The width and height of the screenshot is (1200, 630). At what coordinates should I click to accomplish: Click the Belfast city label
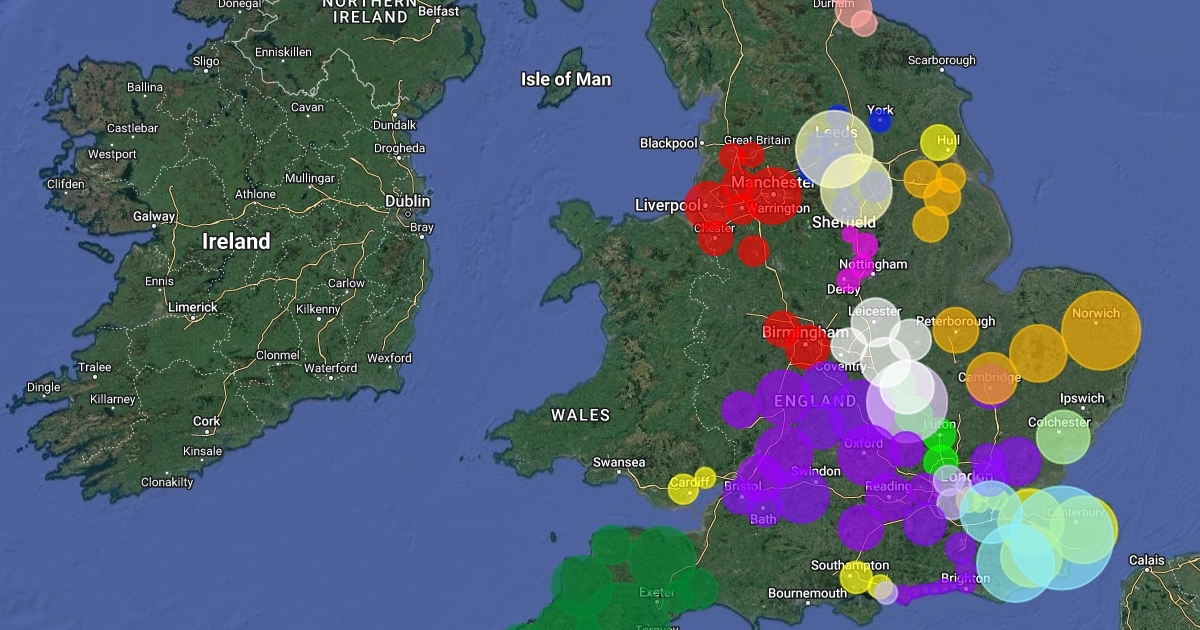(x=439, y=12)
